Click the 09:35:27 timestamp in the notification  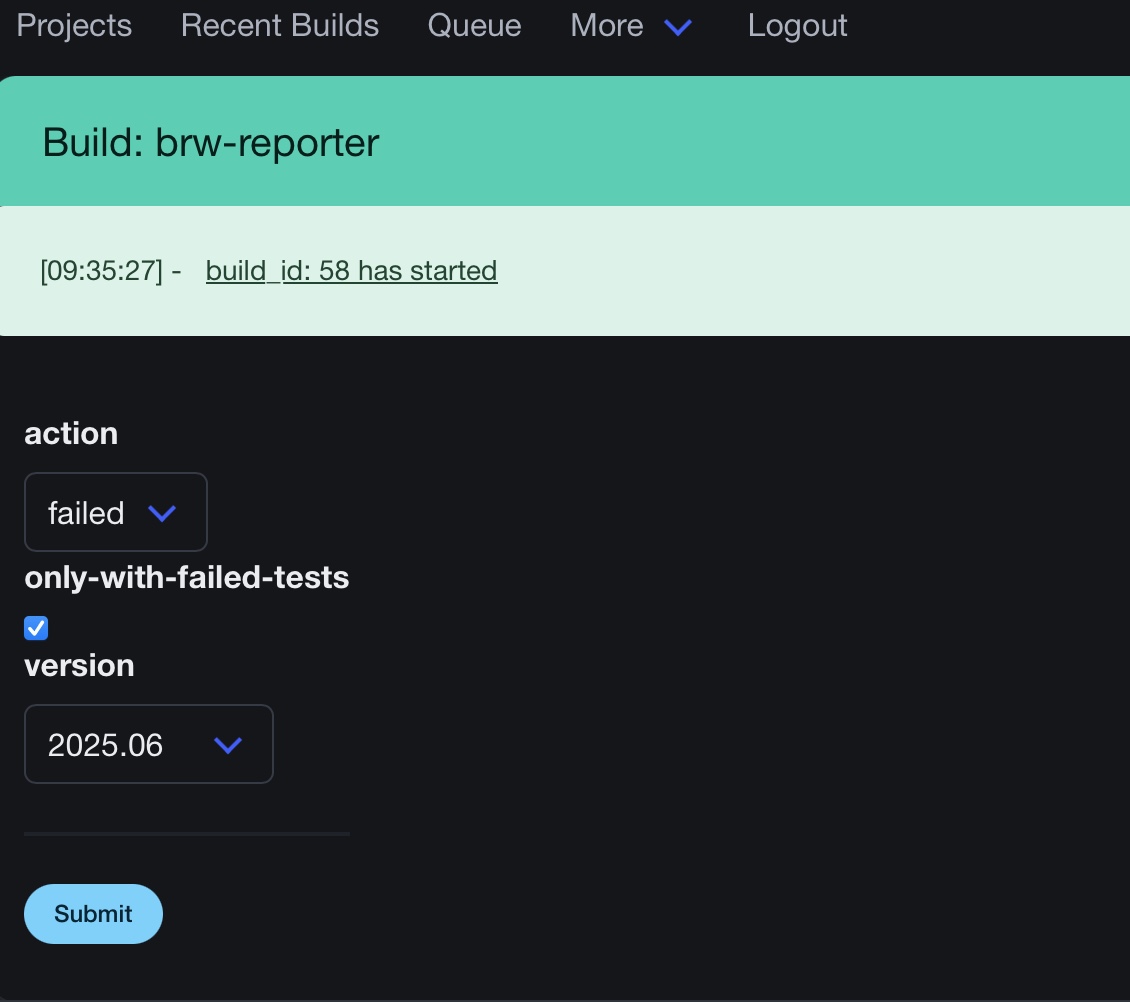pyautogui.click(x=101, y=271)
